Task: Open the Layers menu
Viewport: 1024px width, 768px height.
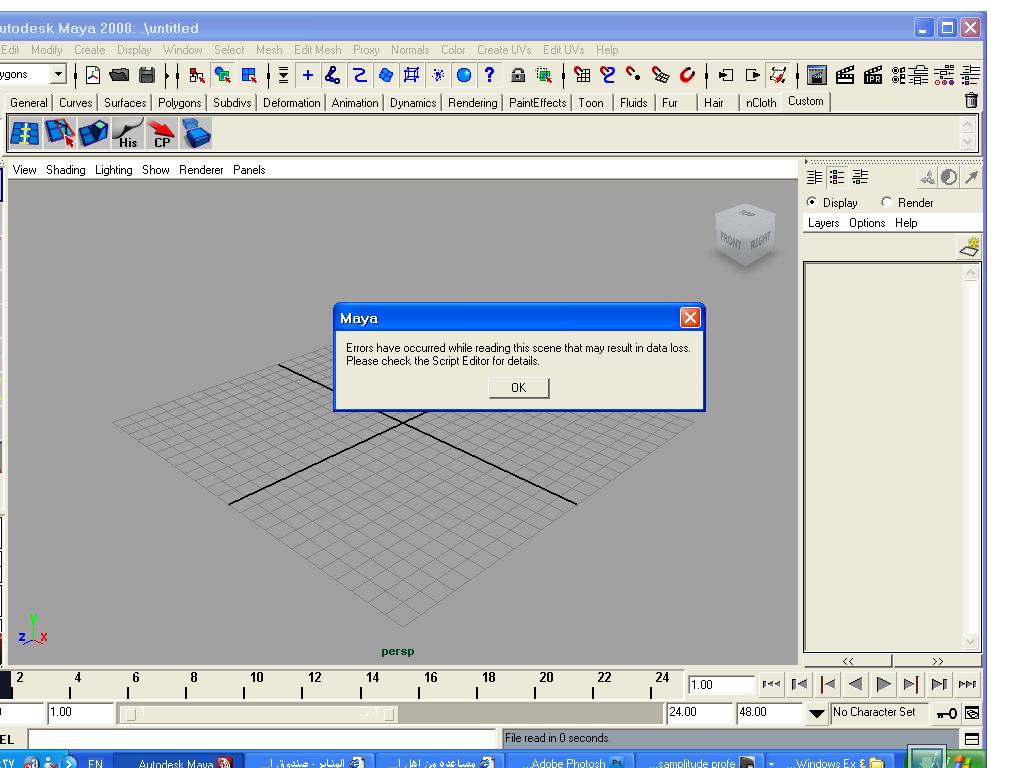Action: [824, 223]
